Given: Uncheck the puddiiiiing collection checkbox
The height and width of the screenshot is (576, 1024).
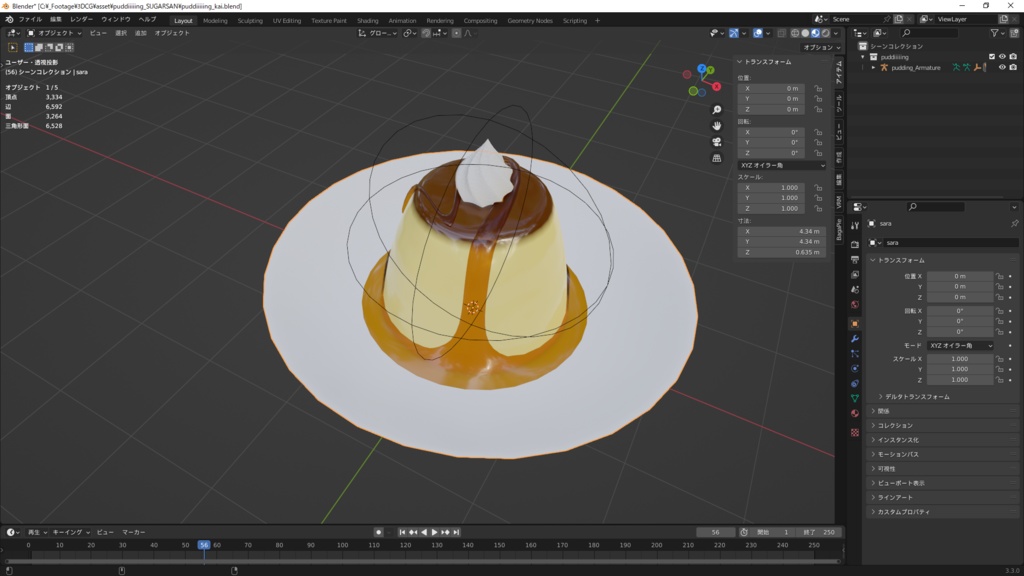Looking at the screenshot, I should coord(991,57).
